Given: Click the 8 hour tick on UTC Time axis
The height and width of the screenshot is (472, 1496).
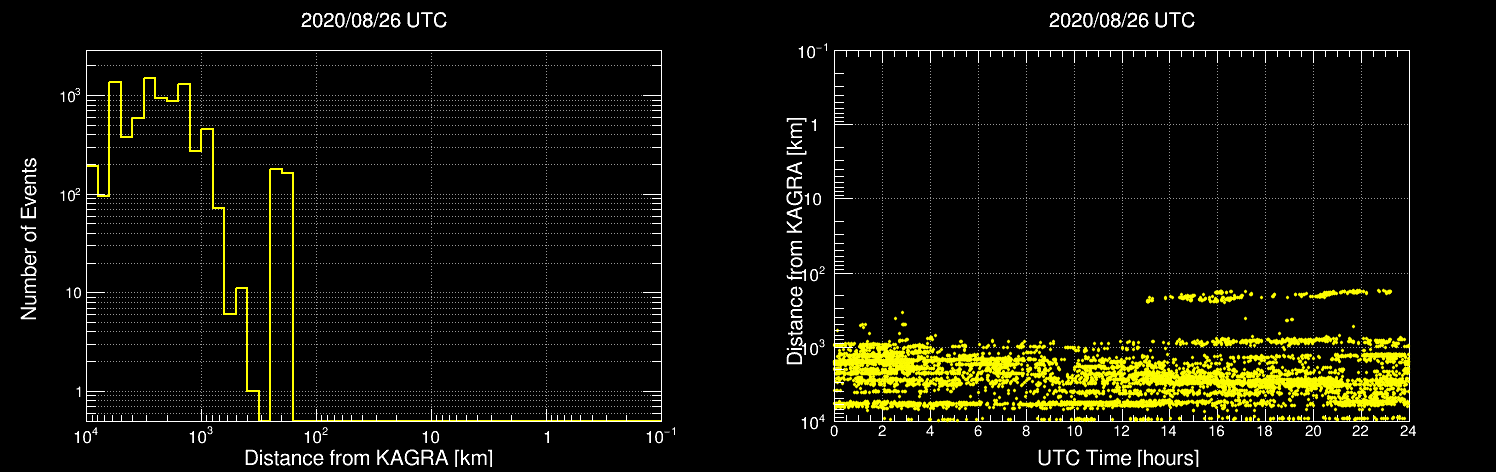Looking at the screenshot, I should 1026,432.
